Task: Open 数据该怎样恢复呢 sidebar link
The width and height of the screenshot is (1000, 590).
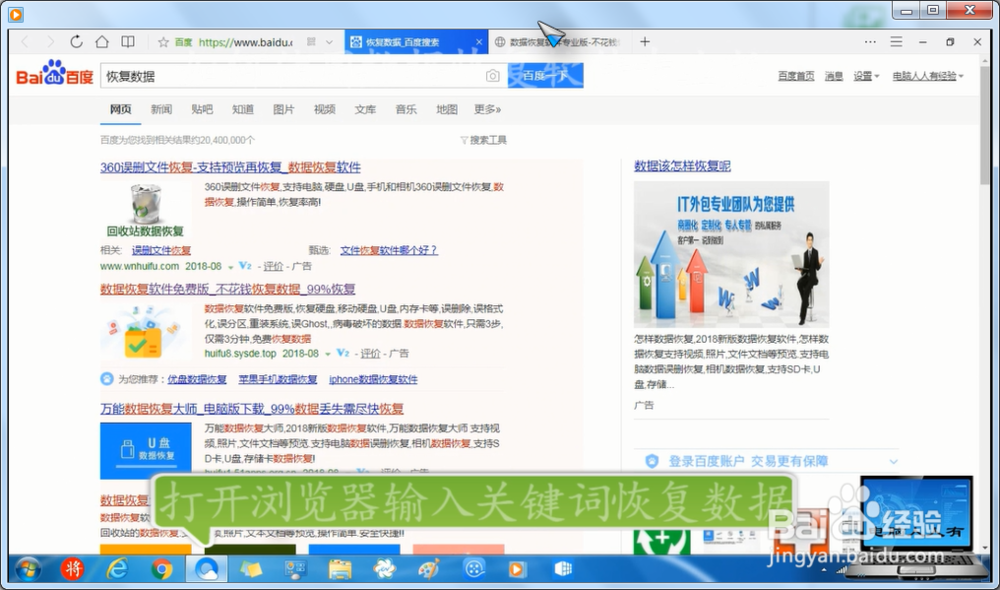Action: (682, 166)
